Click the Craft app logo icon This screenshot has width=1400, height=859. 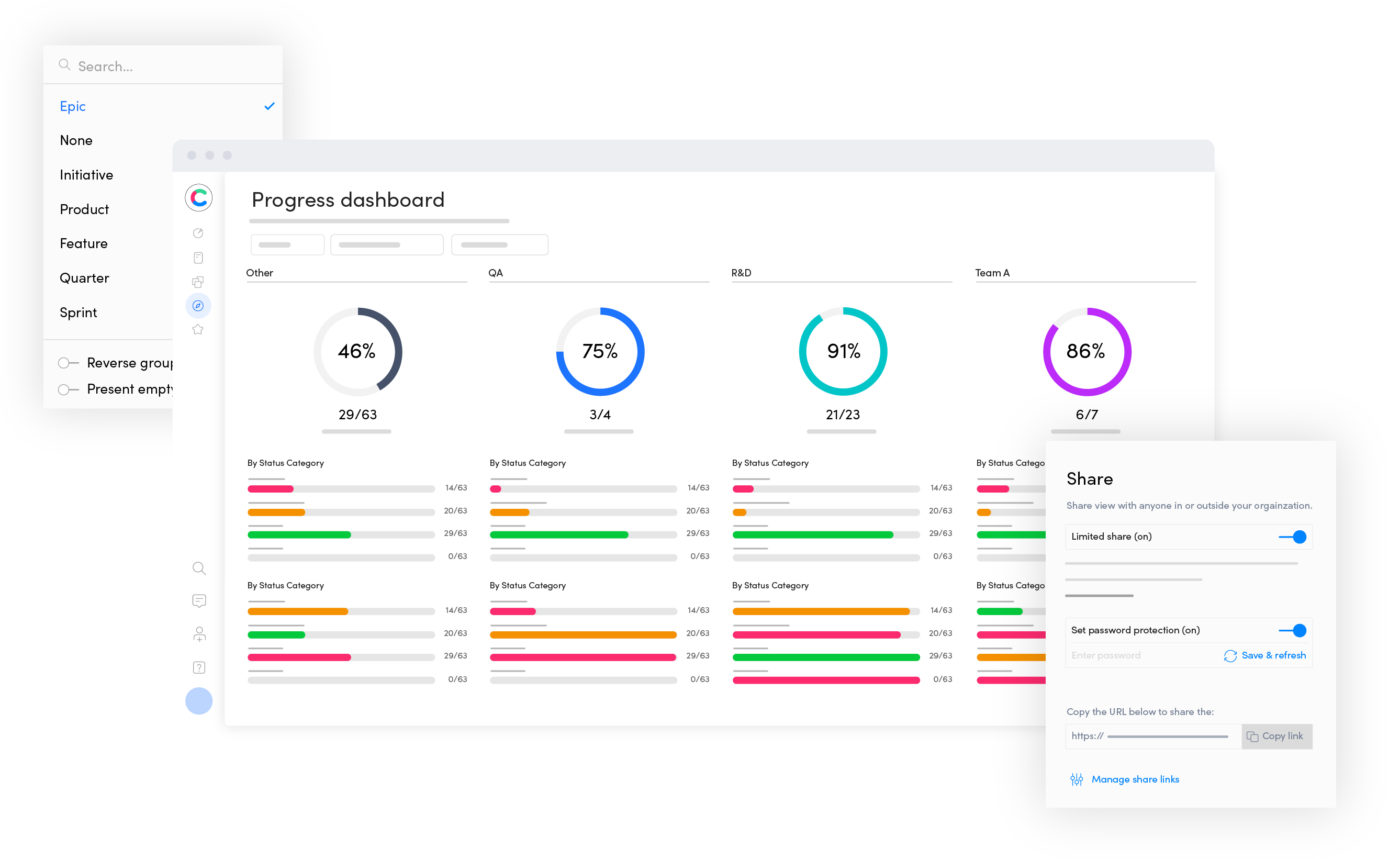click(x=198, y=197)
